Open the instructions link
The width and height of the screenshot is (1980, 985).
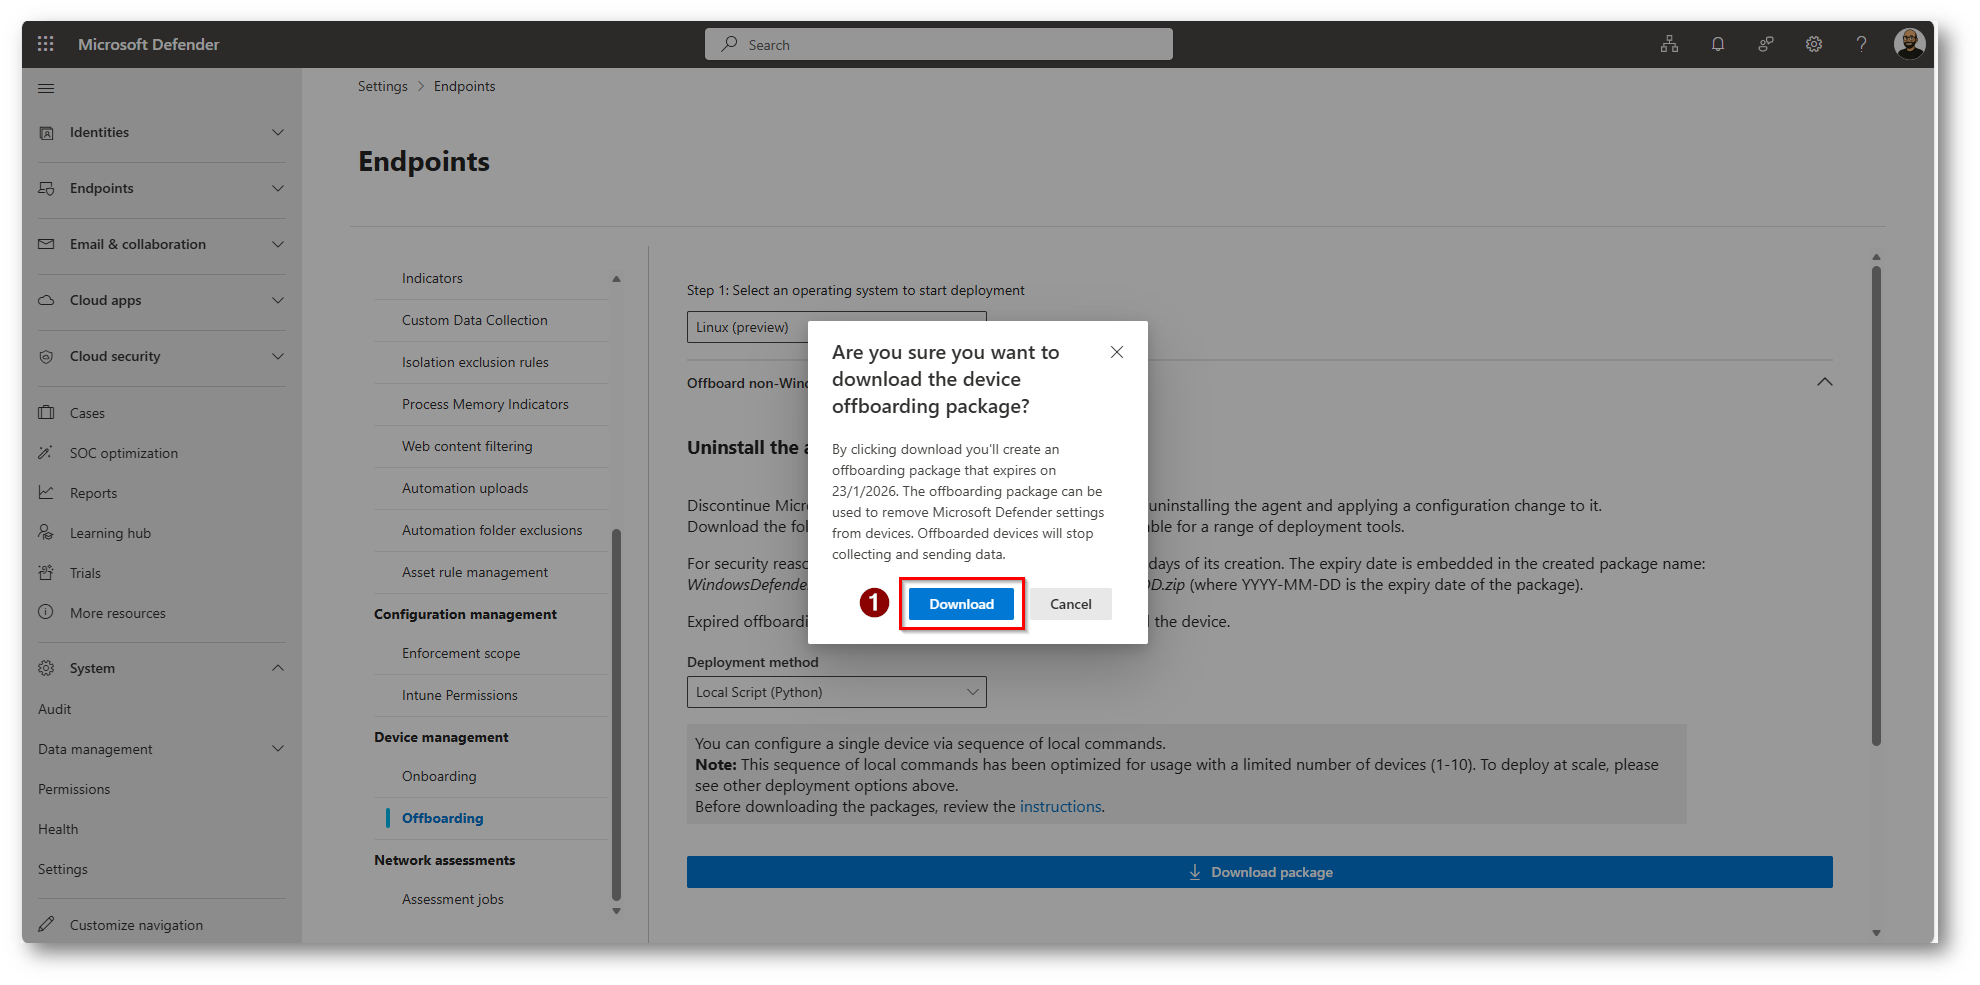click(x=1060, y=806)
